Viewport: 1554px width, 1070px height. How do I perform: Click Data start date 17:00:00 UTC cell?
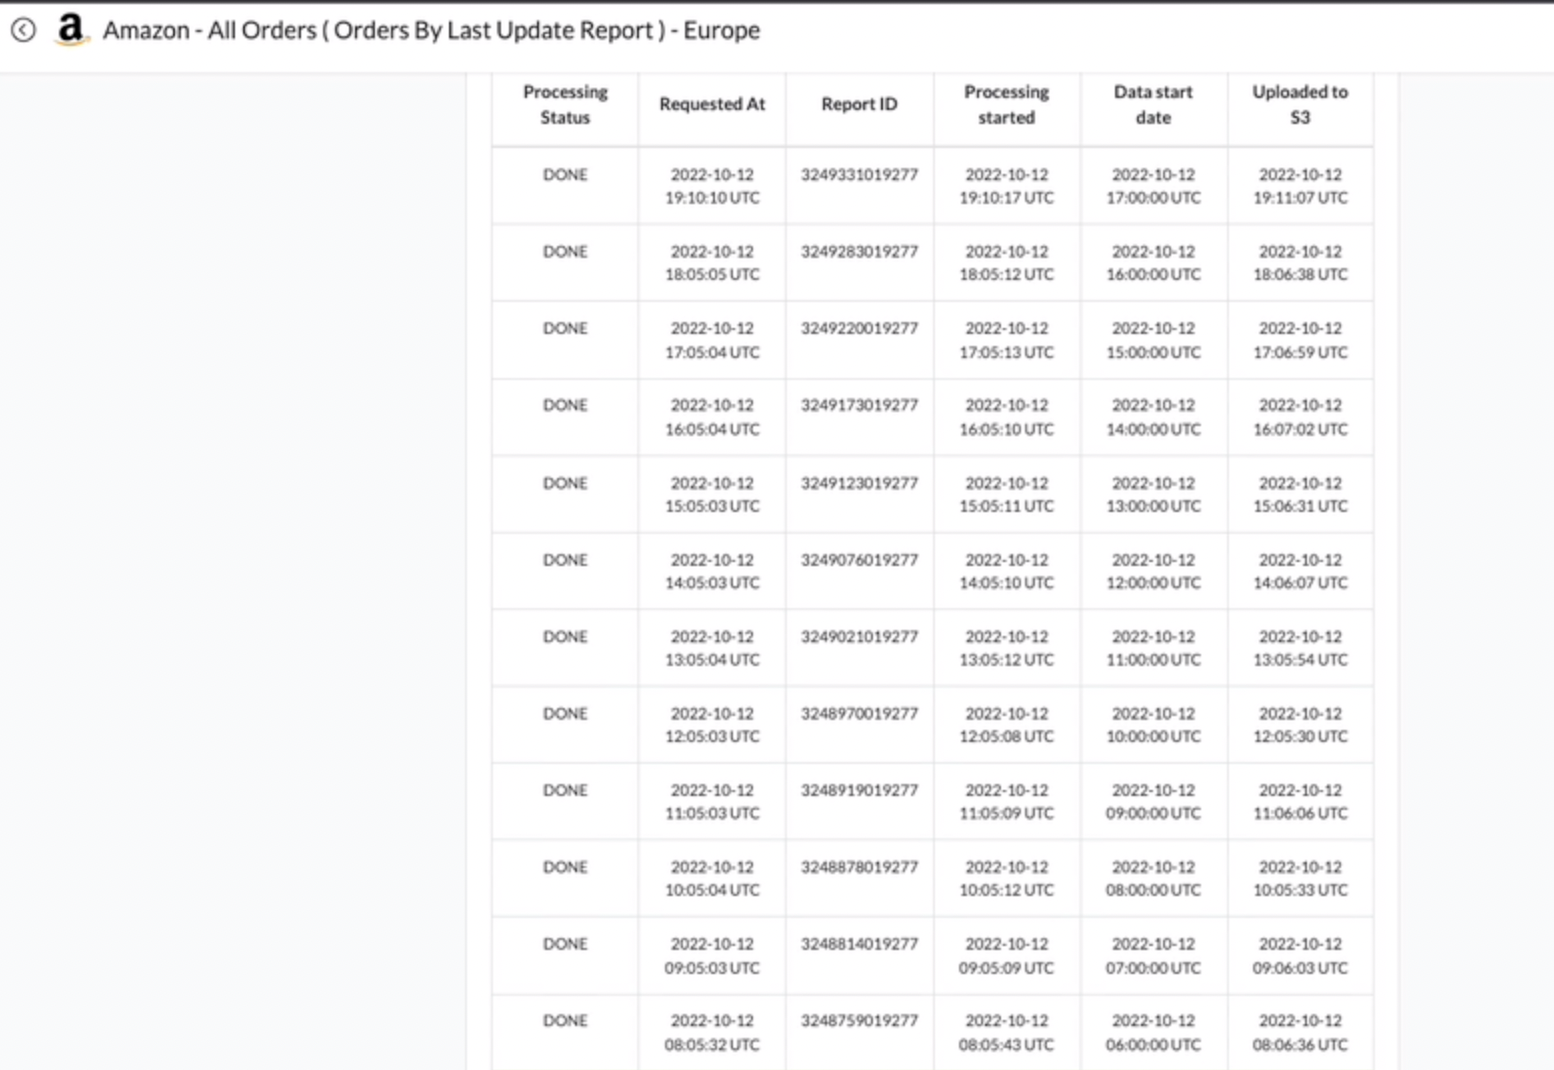pos(1153,186)
